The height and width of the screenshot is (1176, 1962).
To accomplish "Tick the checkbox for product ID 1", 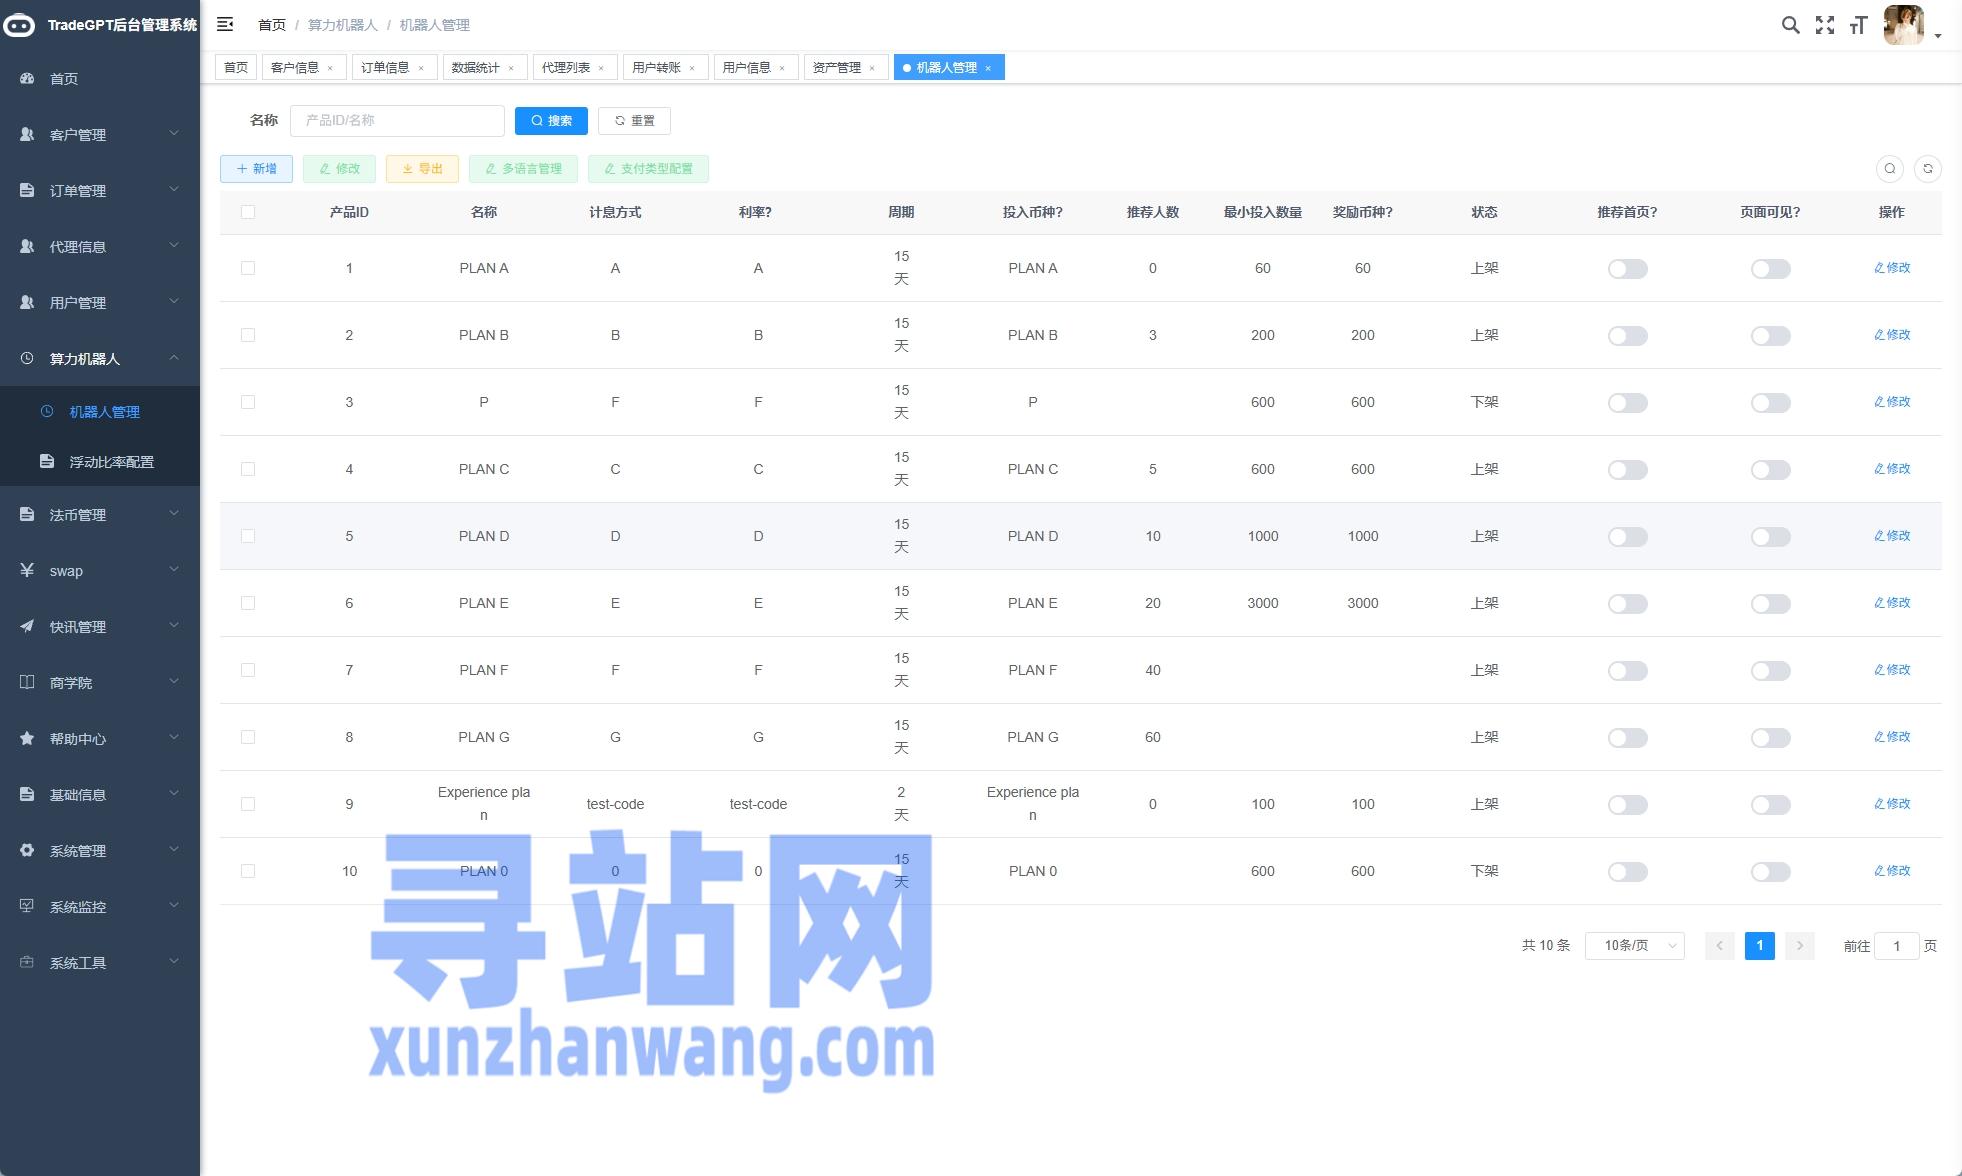I will coord(248,268).
